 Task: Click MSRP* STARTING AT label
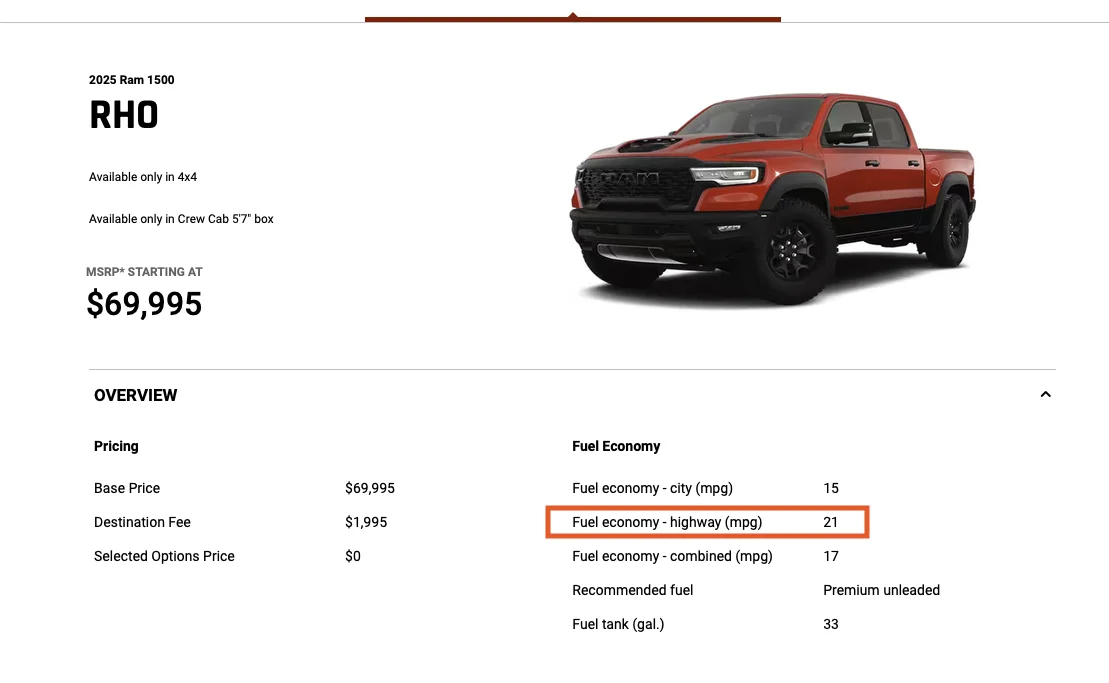pyautogui.click(x=144, y=272)
